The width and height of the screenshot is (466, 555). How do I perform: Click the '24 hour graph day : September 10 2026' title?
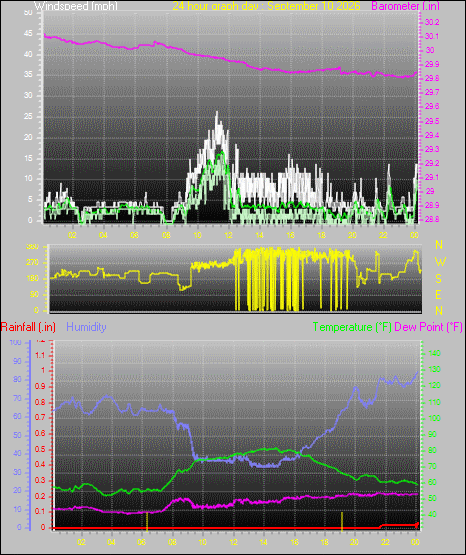(266, 5)
